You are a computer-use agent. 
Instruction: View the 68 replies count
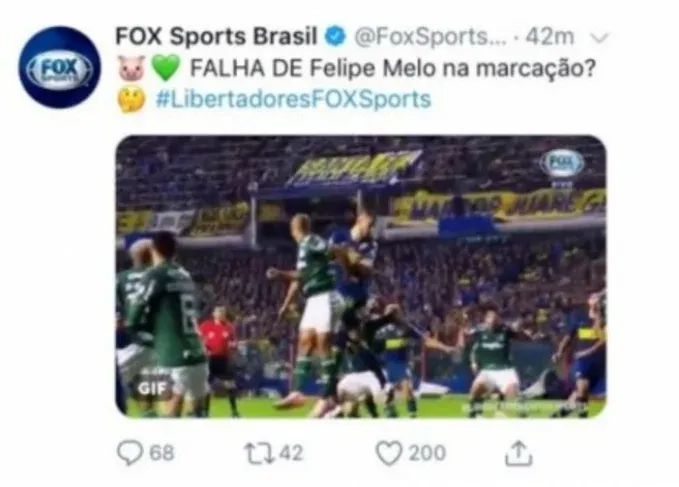(x=162, y=453)
